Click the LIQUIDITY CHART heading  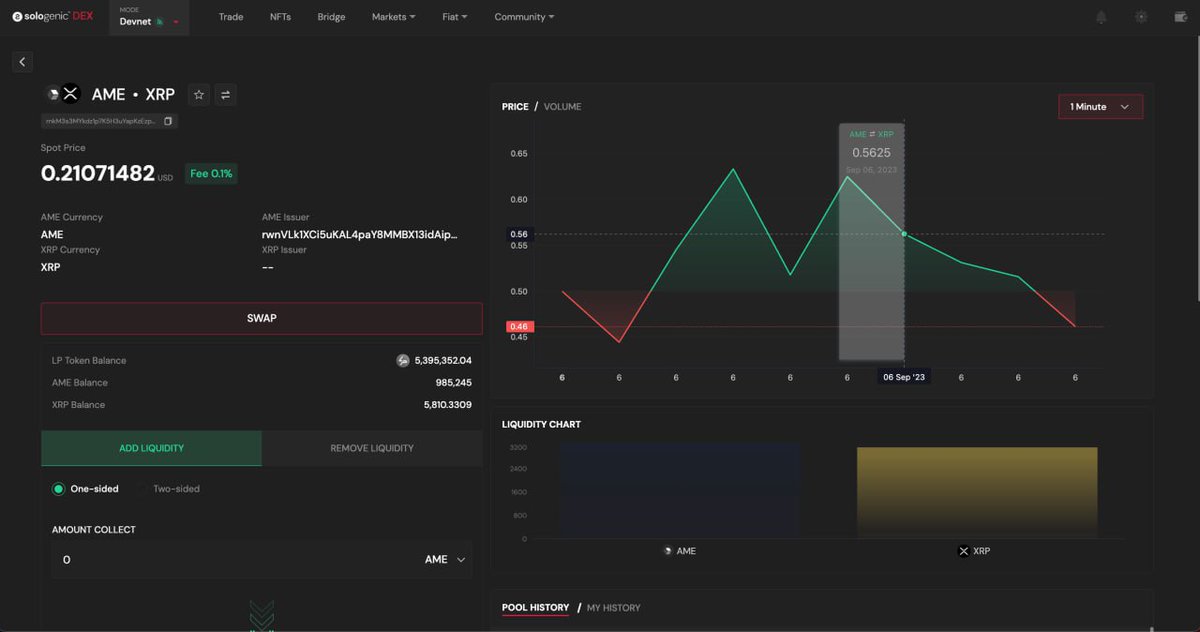click(x=541, y=425)
